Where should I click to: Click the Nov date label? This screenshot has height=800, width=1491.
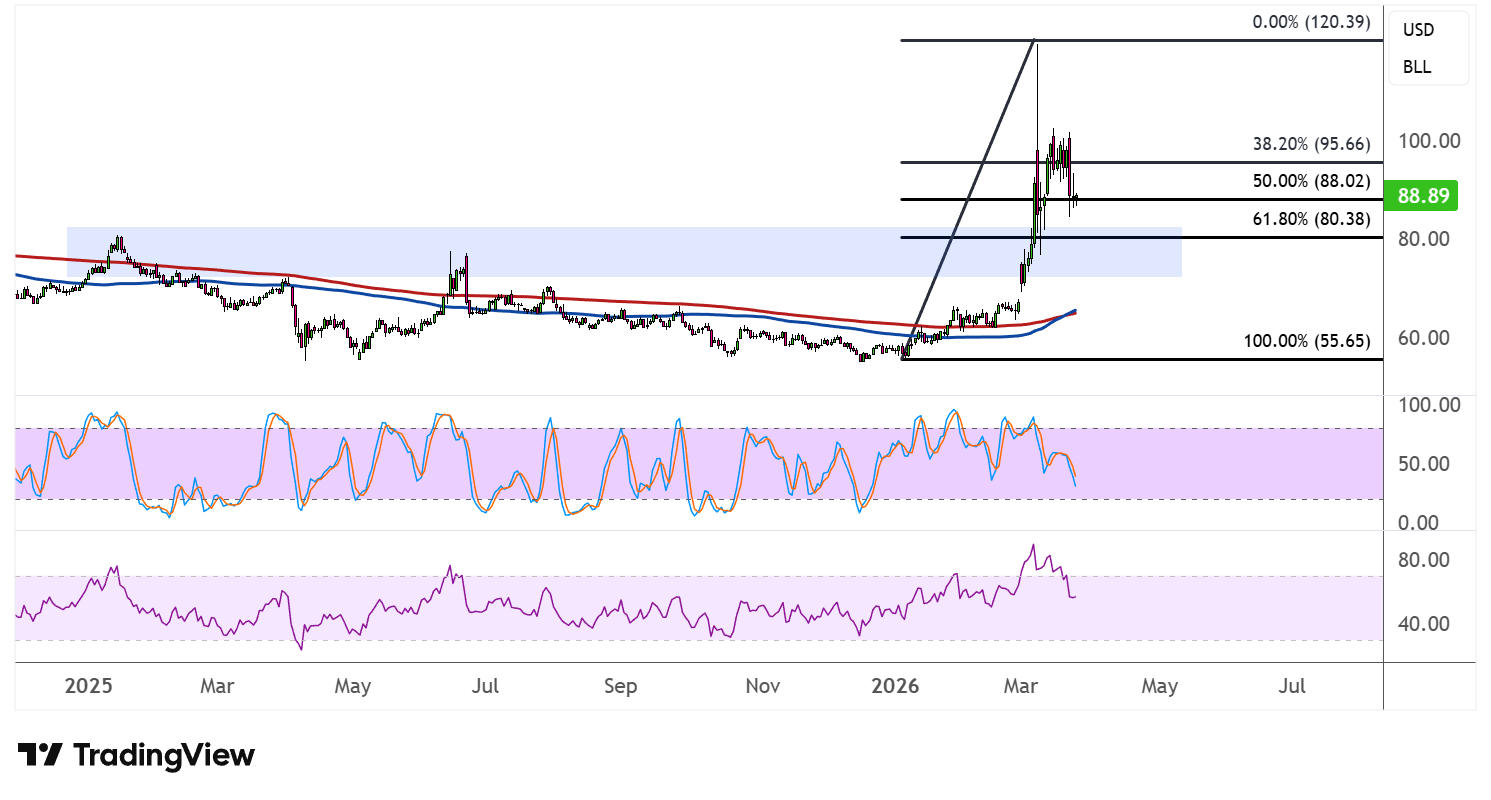tap(763, 687)
